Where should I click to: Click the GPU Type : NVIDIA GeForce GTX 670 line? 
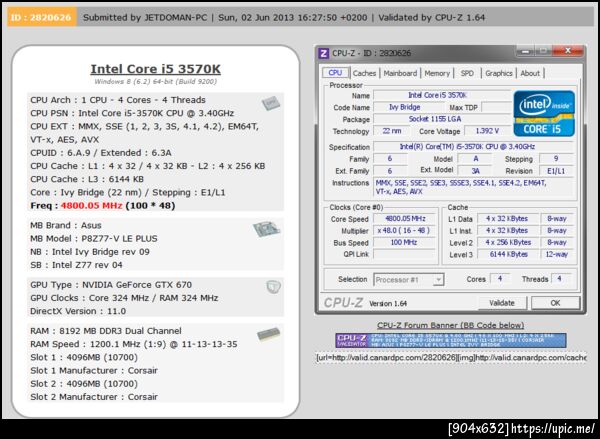click(x=111, y=285)
